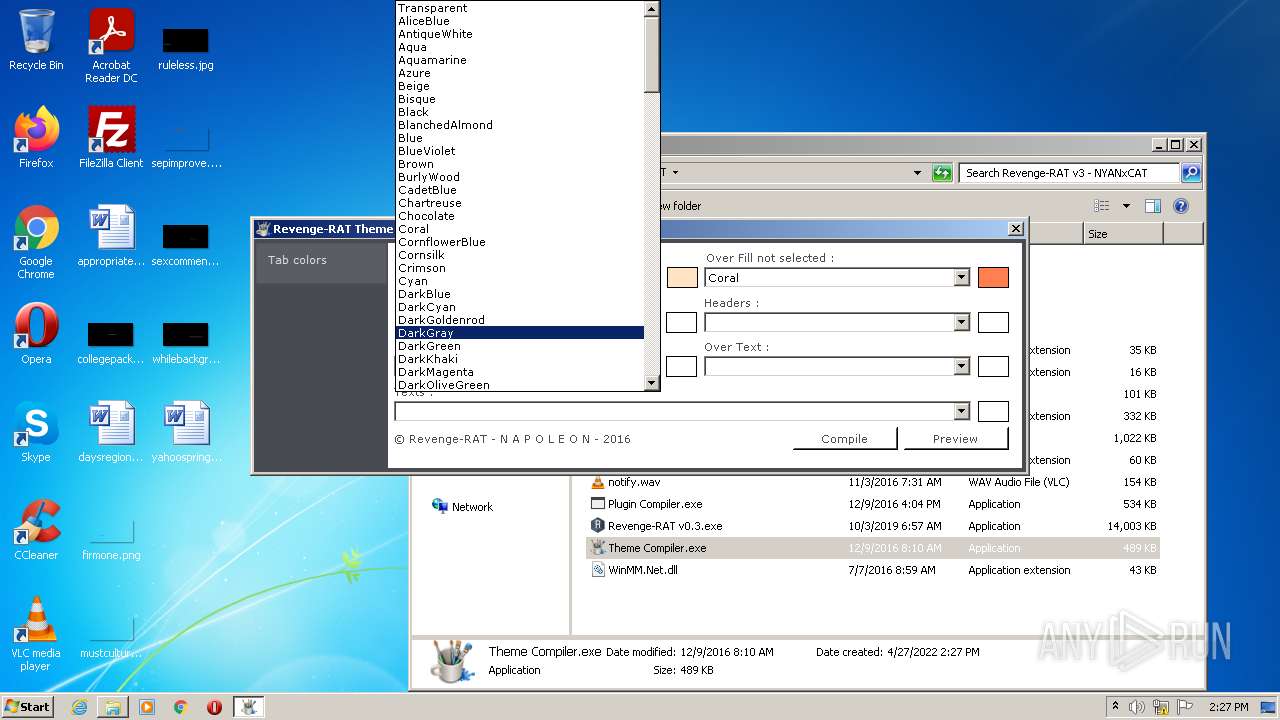Choose AliceBlue from the color list
The image size is (1280, 720).
tap(520, 21)
